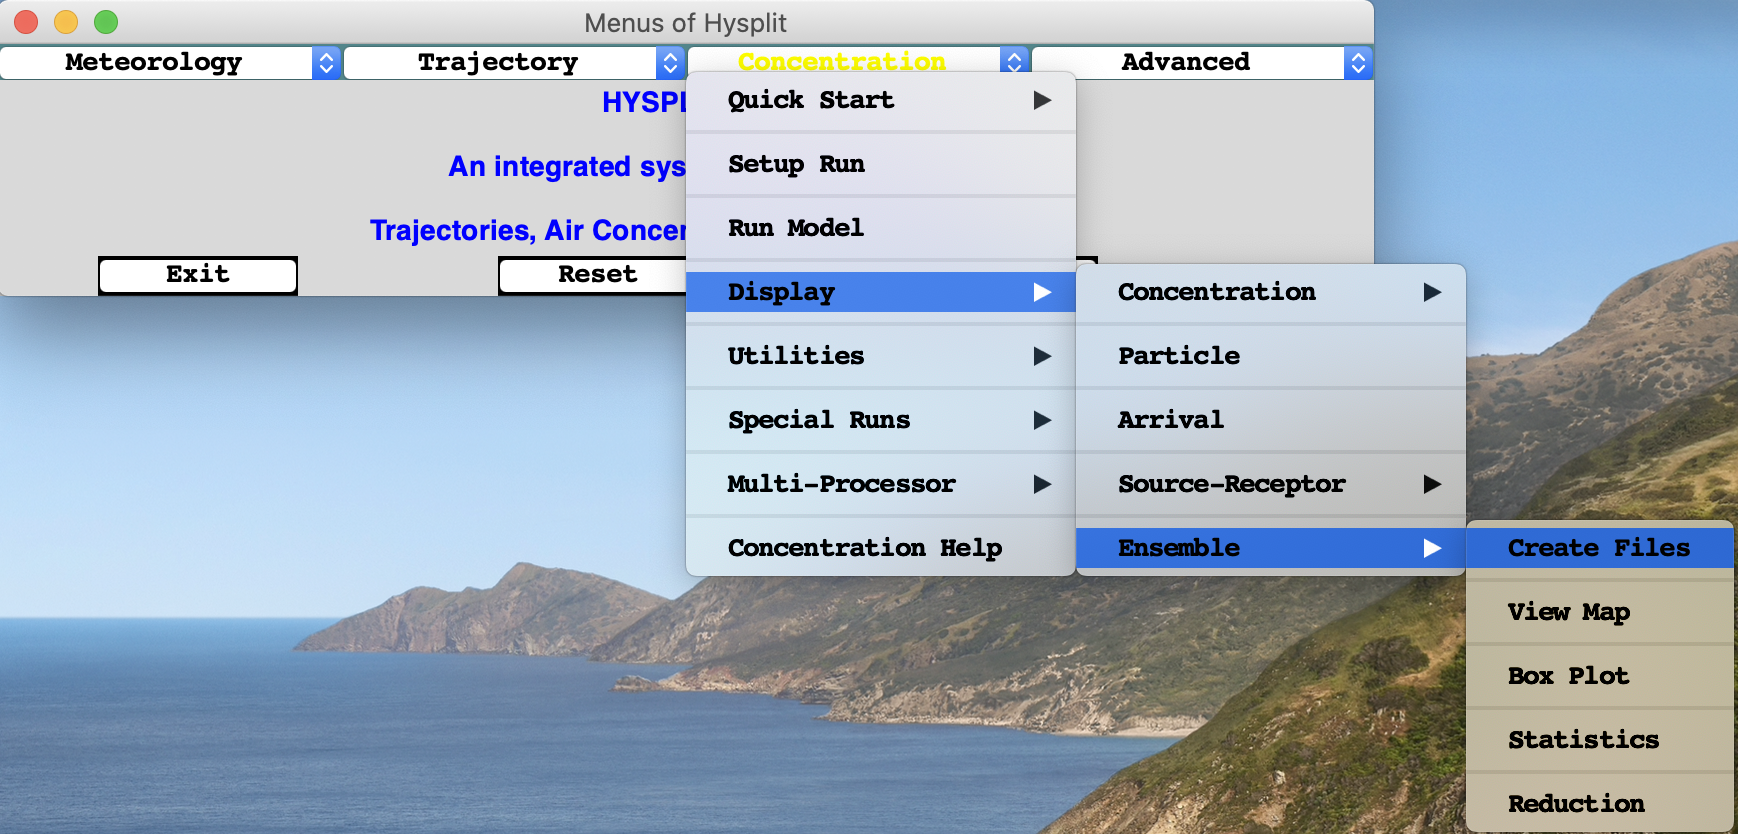
Task: Click the Exit button
Action: pos(198,275)
